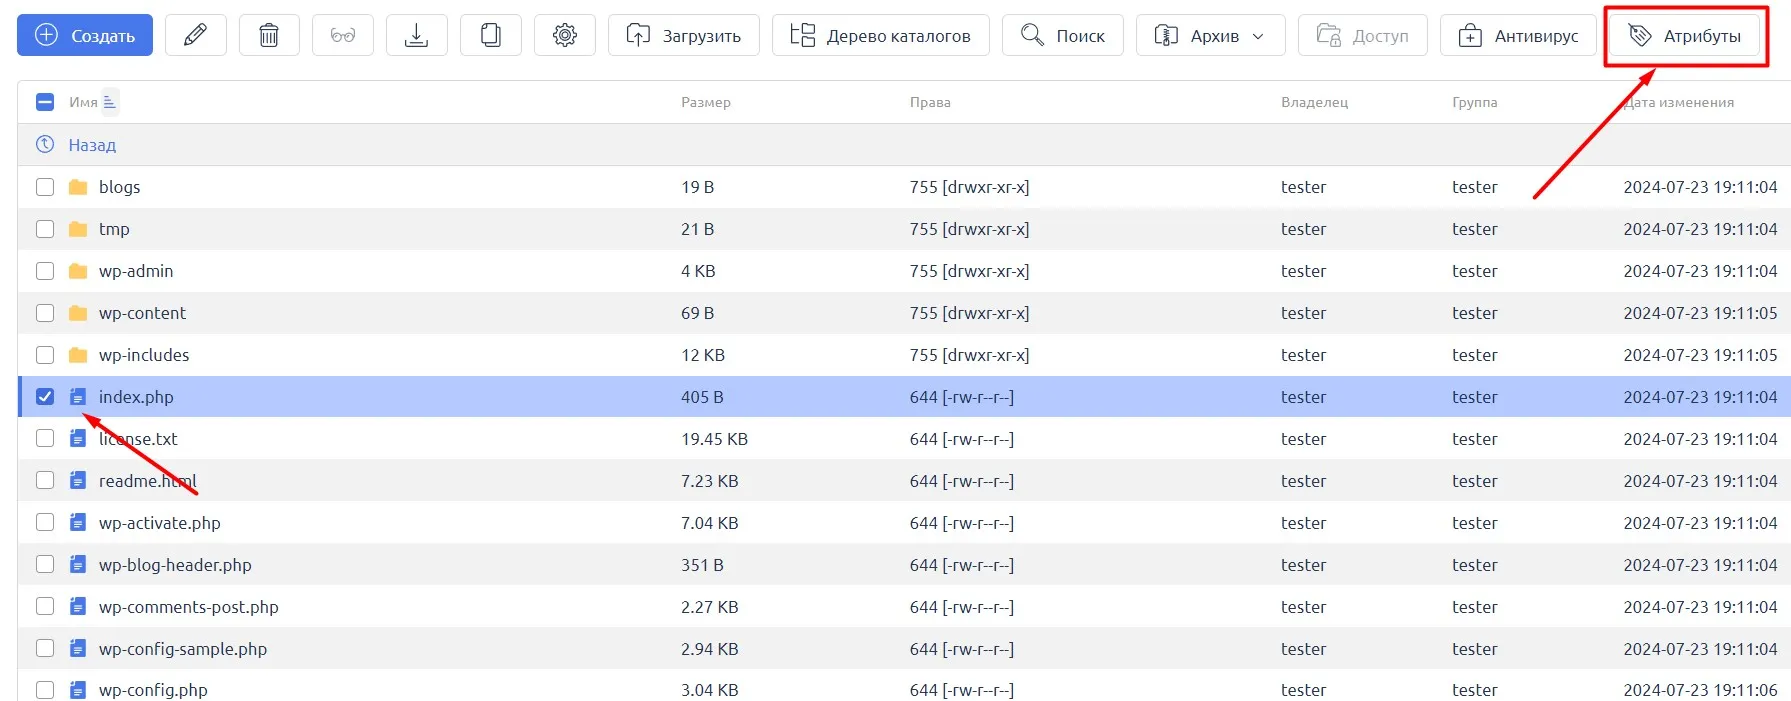Click the wp-includes folder icon

click(x=78, y=355)
